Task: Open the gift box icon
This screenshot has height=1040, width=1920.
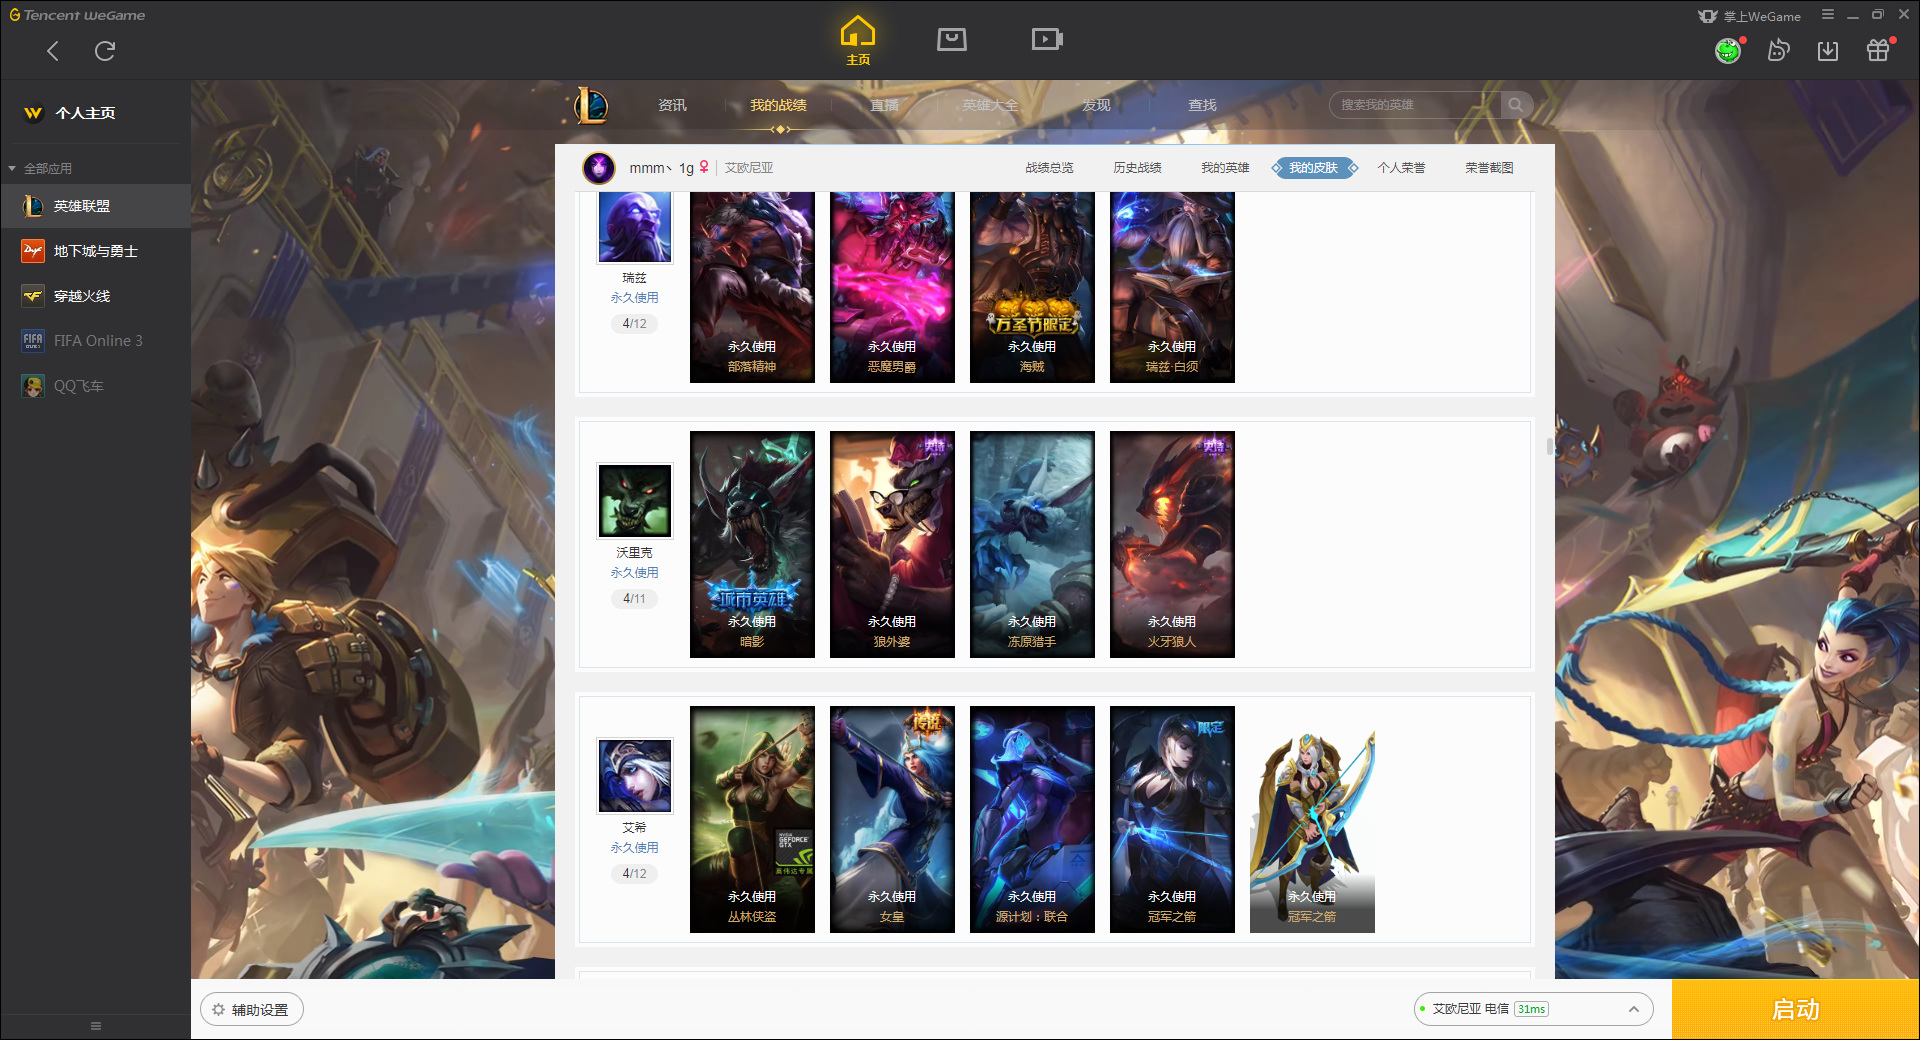Action: pyautogui.click(x=1878, y=50)
